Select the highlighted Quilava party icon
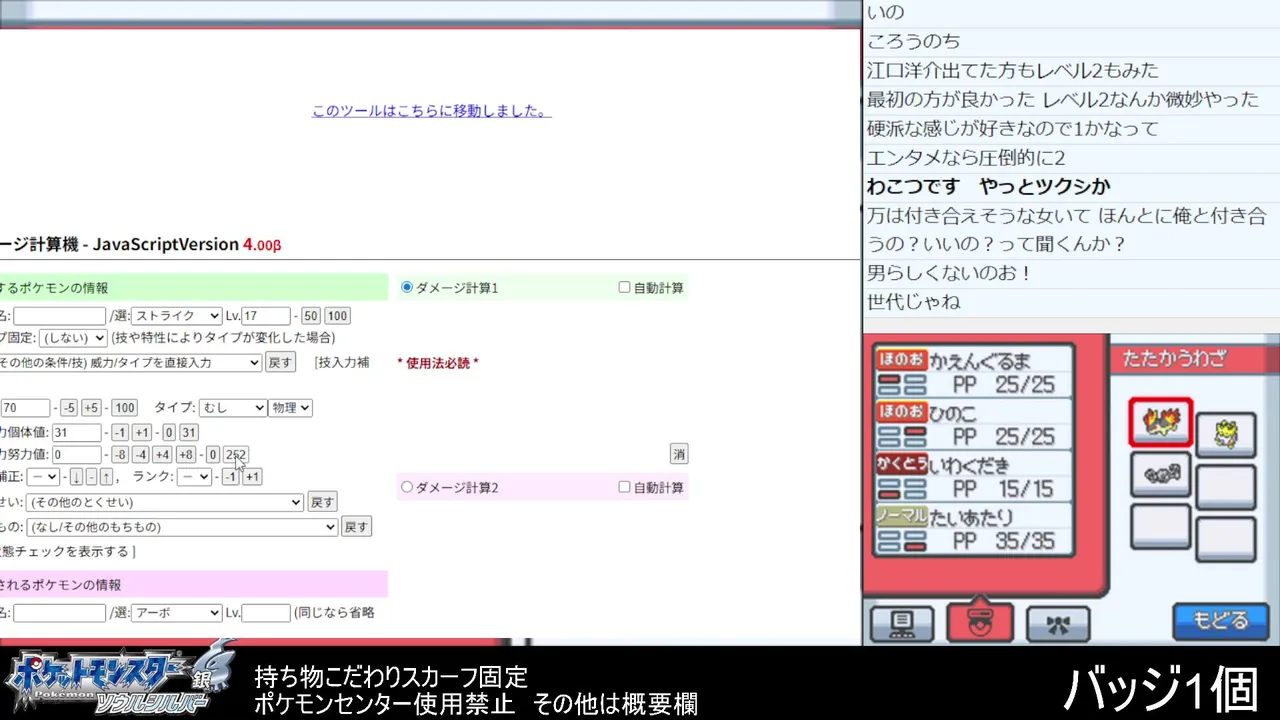Screen dimensions: 1280x720 [x=1160, y=422]
